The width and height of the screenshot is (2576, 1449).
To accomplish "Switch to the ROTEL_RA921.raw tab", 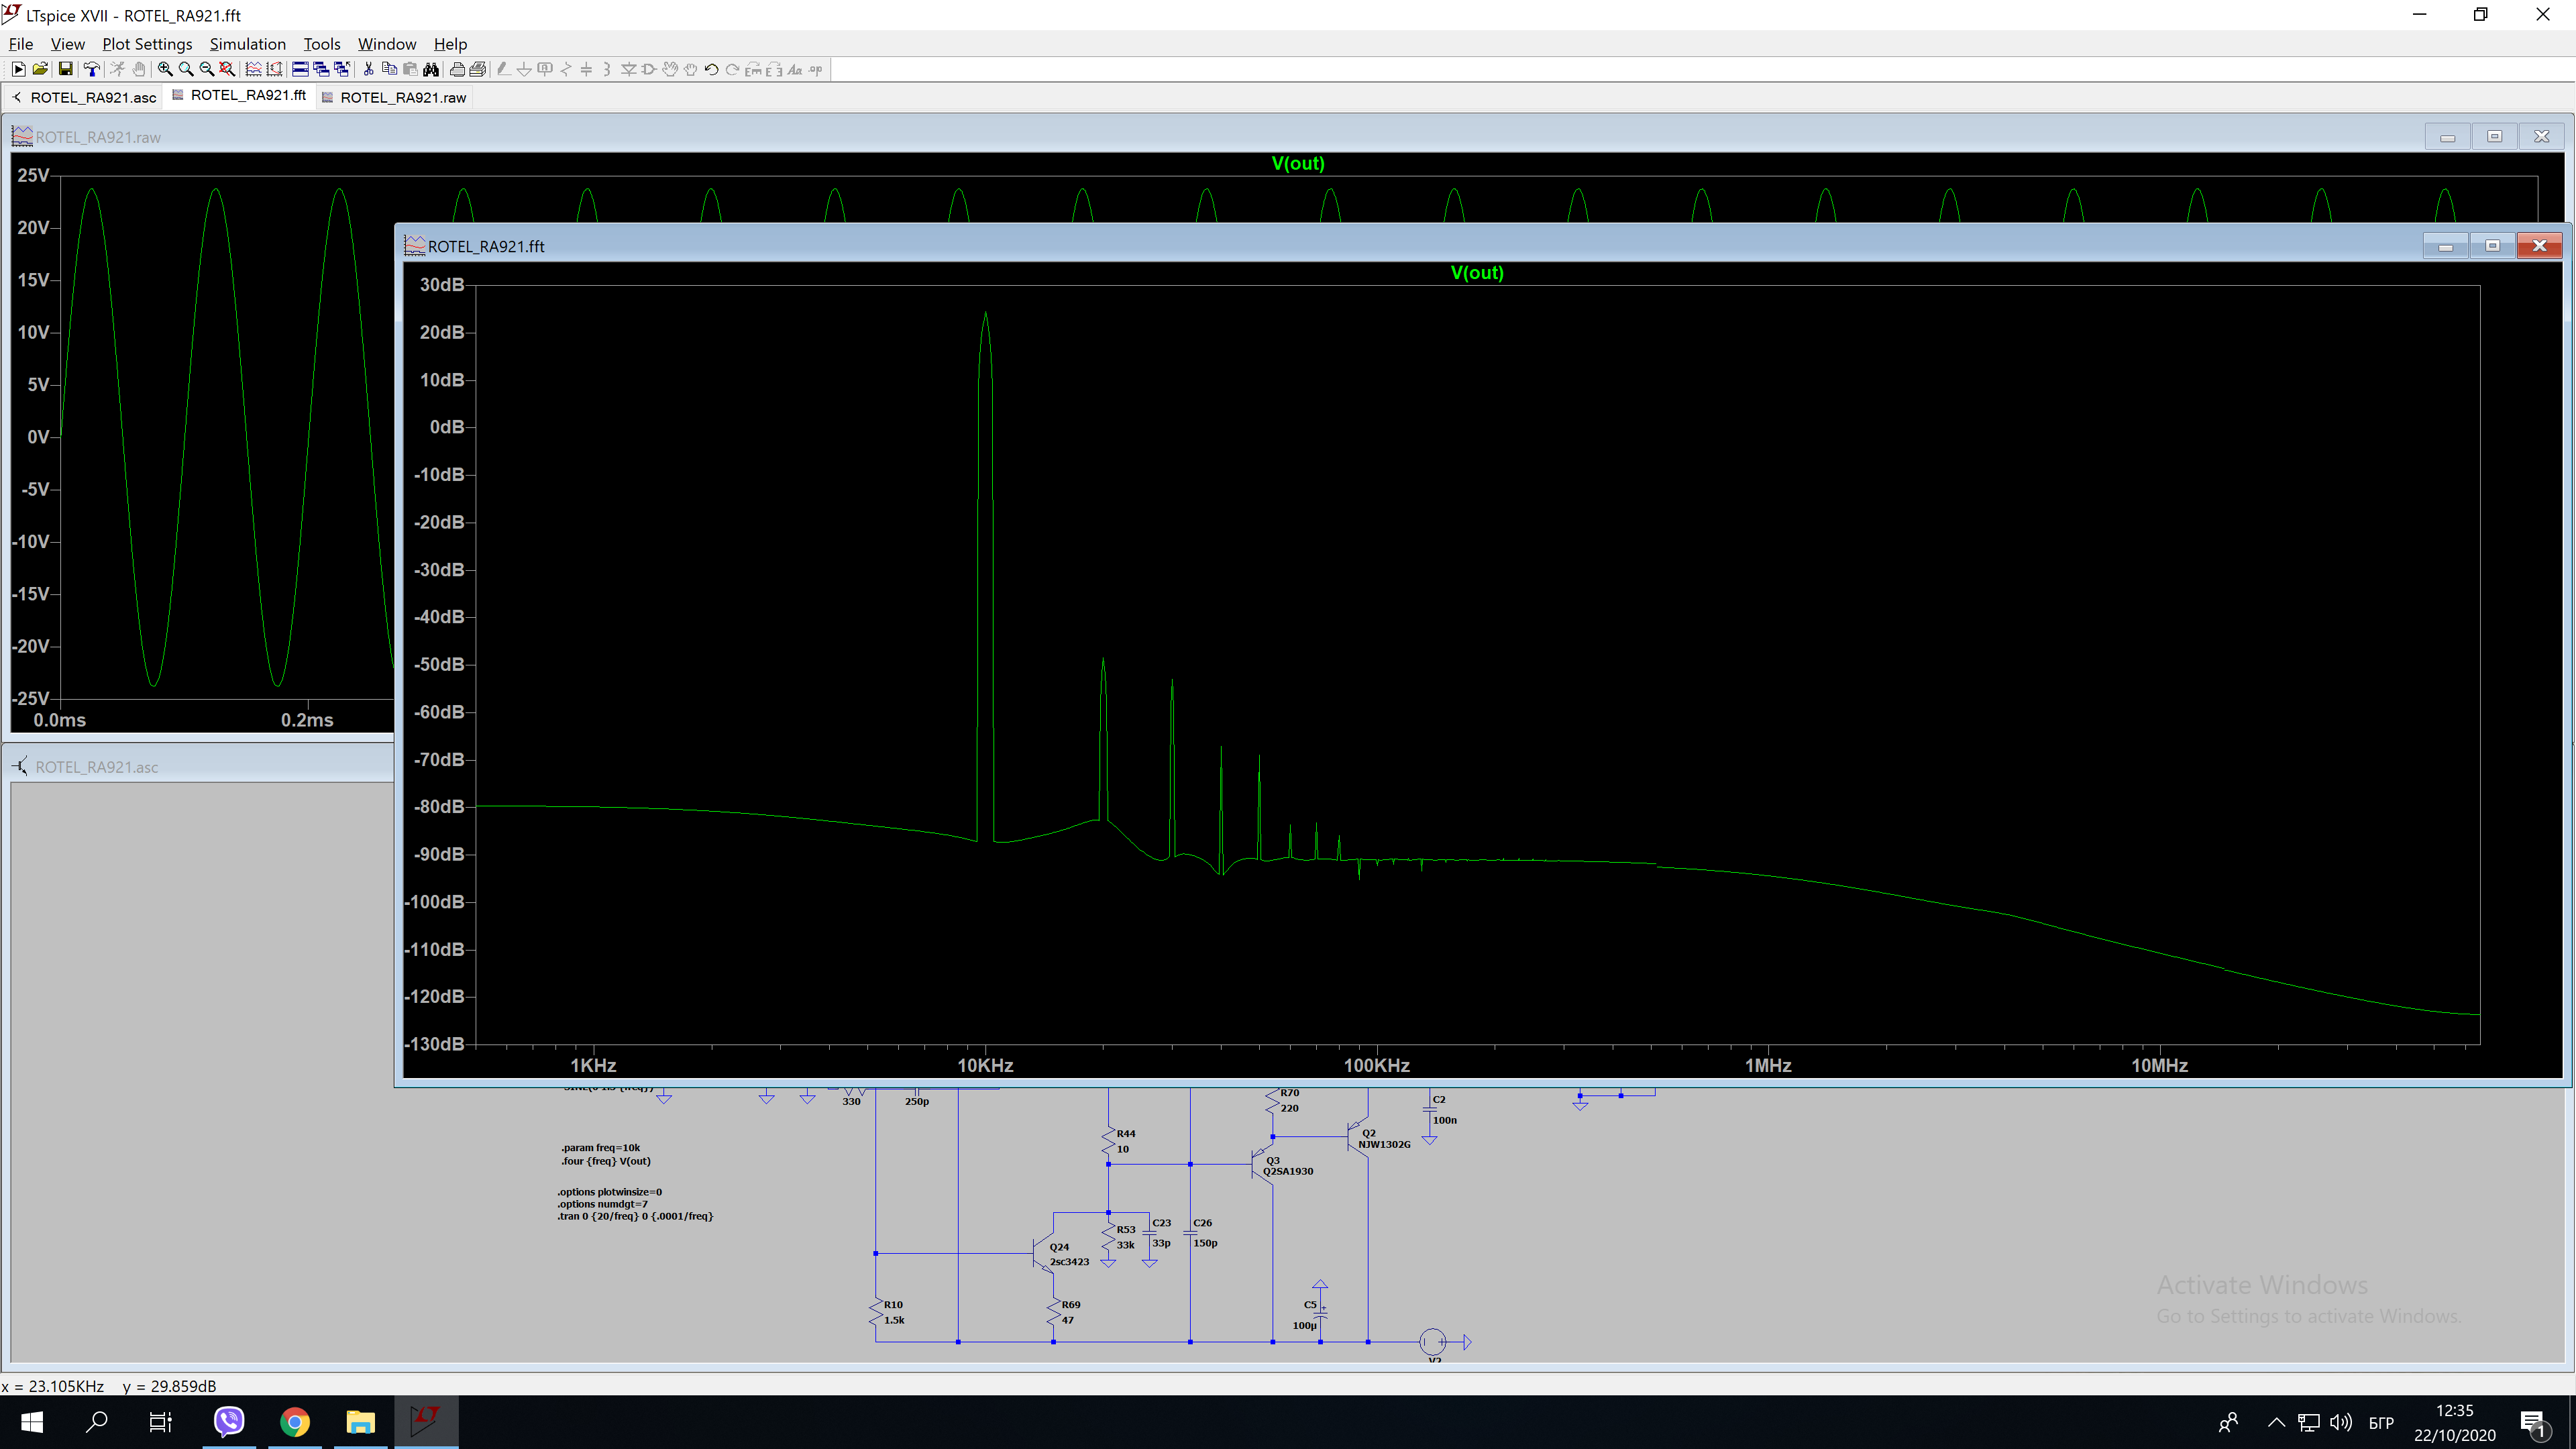I will (395, 97).
